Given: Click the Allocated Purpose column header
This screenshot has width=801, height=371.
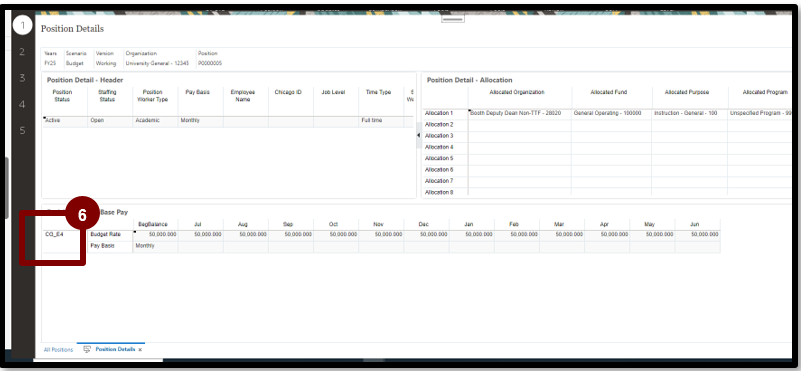Looking at the screenshot, I should pos(687,92).
